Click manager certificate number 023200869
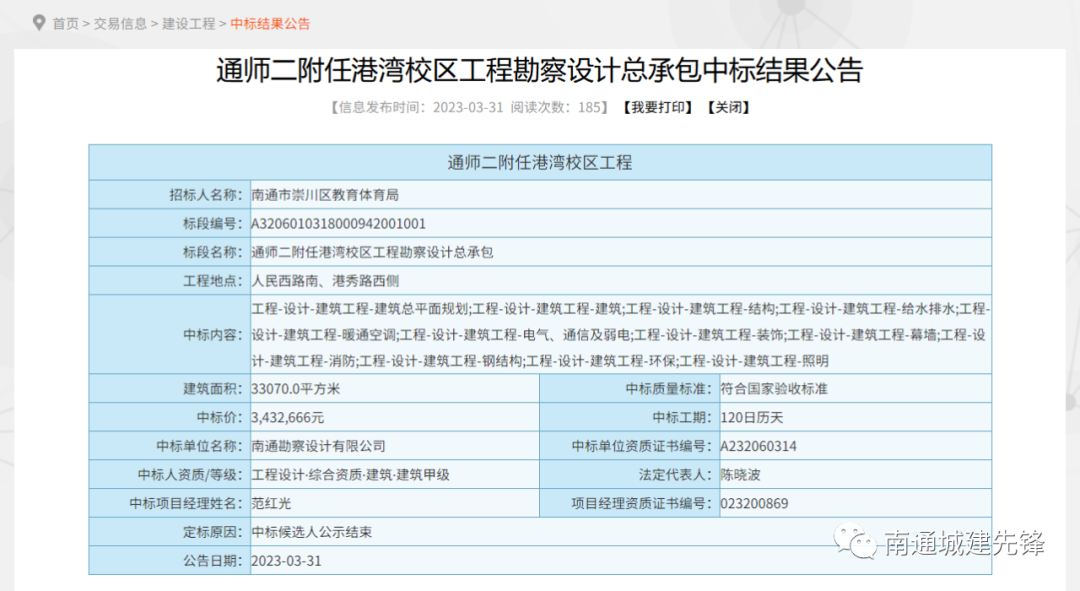 point(754,503)
